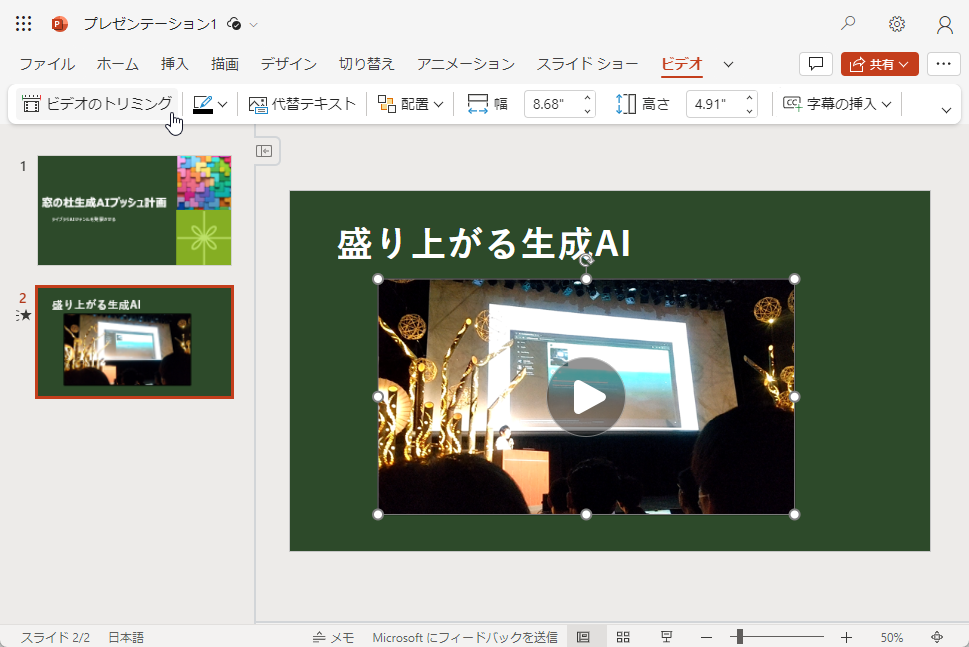This screenshot has height=647, width=969.
Task: Toggle the Notes (メモ) pane
Action: coord(333,636)
